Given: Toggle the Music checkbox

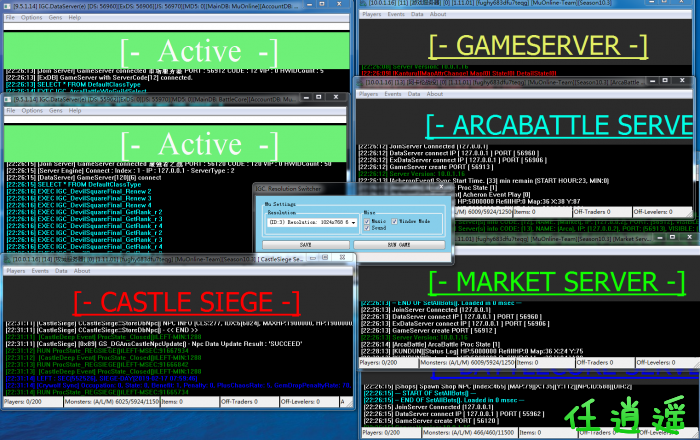Looking at the screenshot, I should 367,221.
